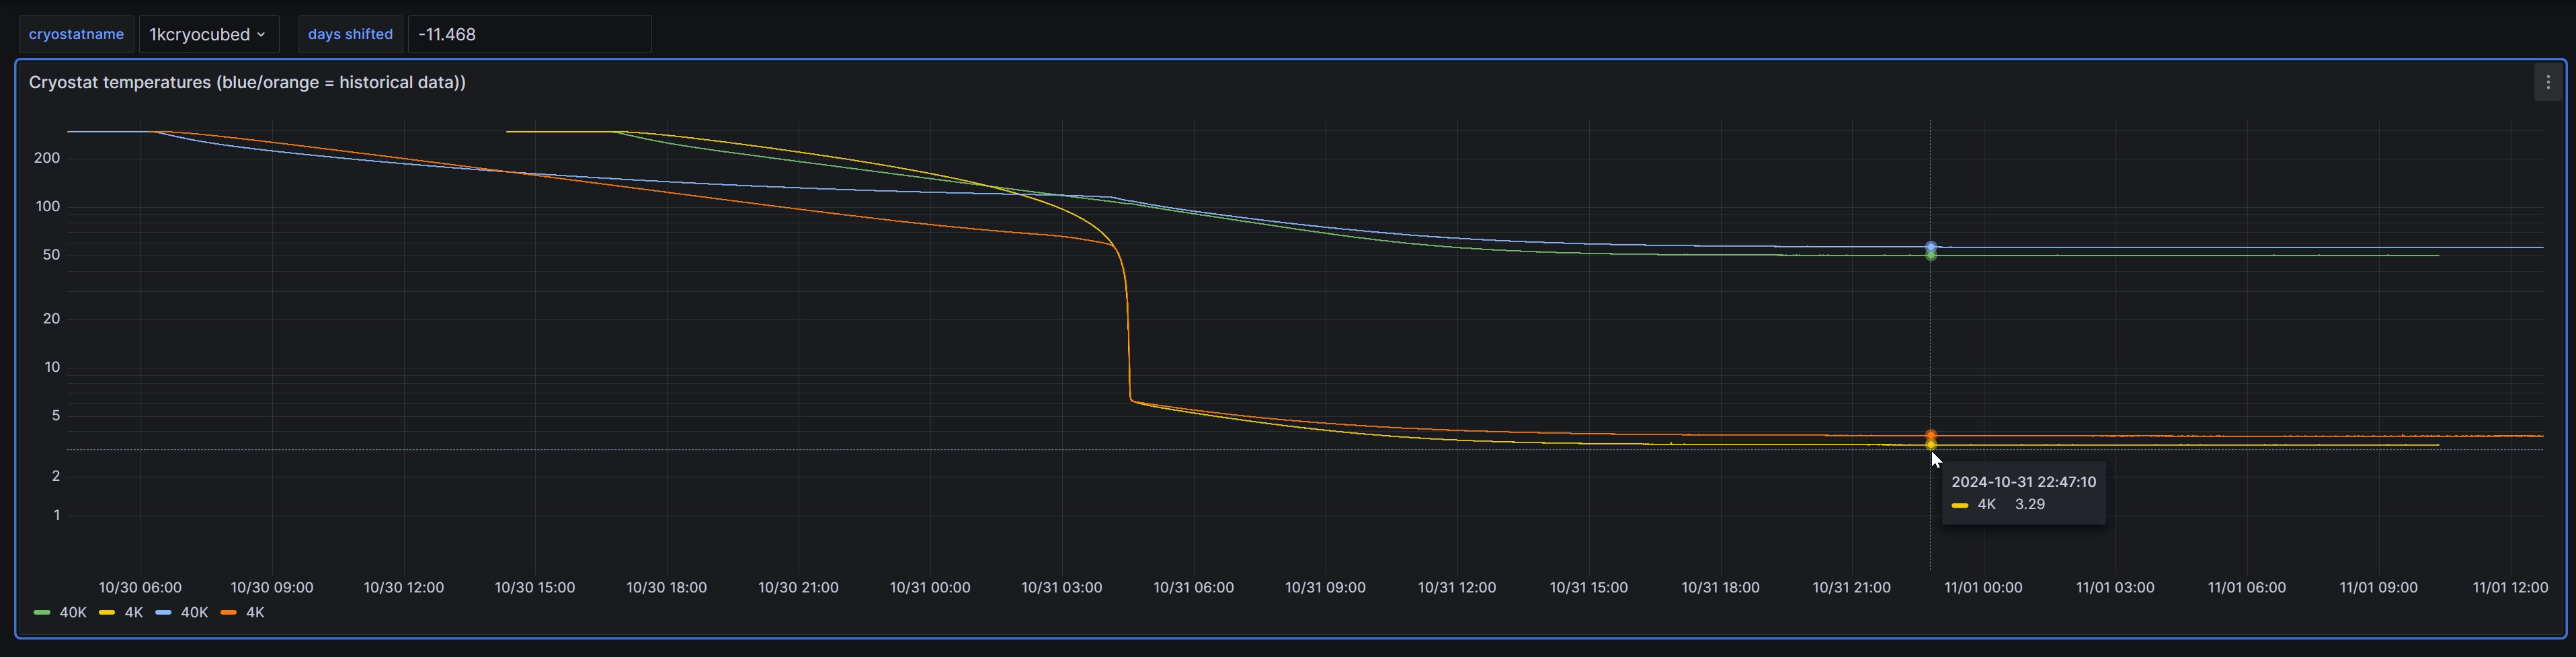This screenshot has width=2576, height=657.
Task: Click the 100 y-axis label
Action: click(47, 207)
